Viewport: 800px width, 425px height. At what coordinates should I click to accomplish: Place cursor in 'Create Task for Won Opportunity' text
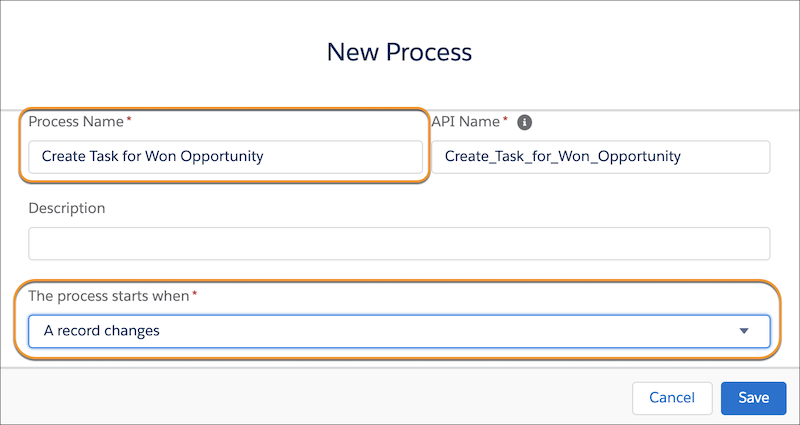tap(153, 156)
